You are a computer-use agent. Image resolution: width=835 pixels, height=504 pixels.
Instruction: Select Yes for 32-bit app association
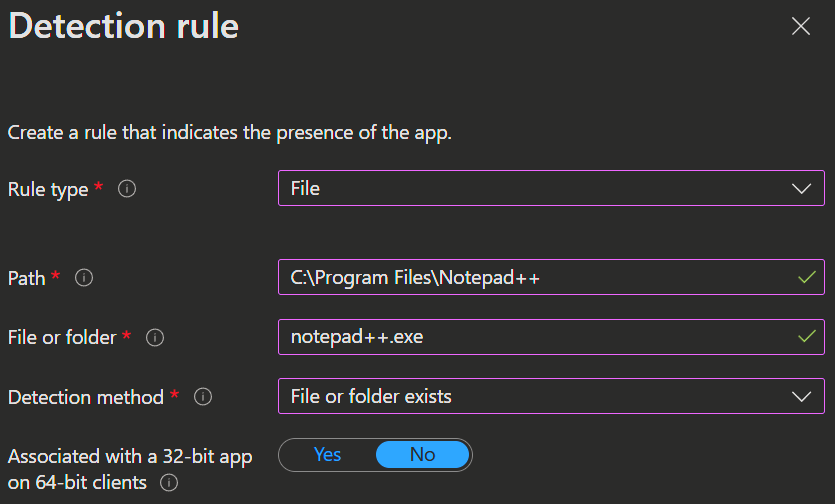(327, 454)
